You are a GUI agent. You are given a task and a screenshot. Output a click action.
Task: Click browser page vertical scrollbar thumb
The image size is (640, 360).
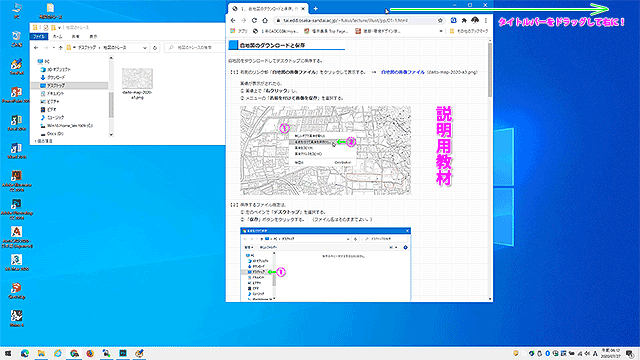click(490, 69)
